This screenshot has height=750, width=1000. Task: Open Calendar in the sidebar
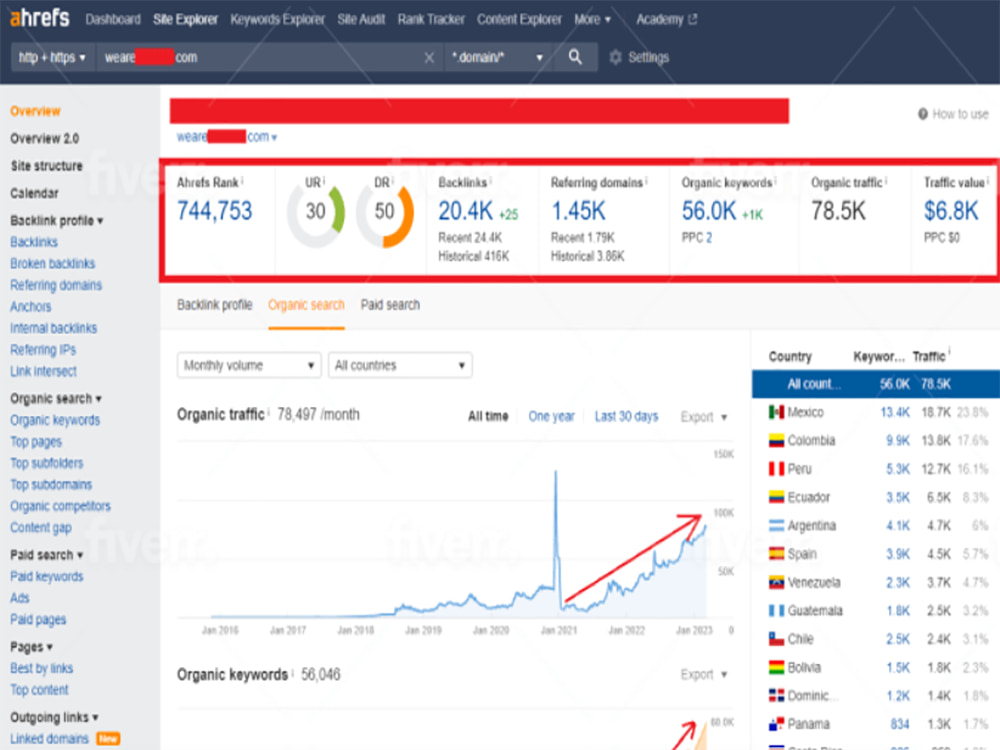[x=34, y=193]
